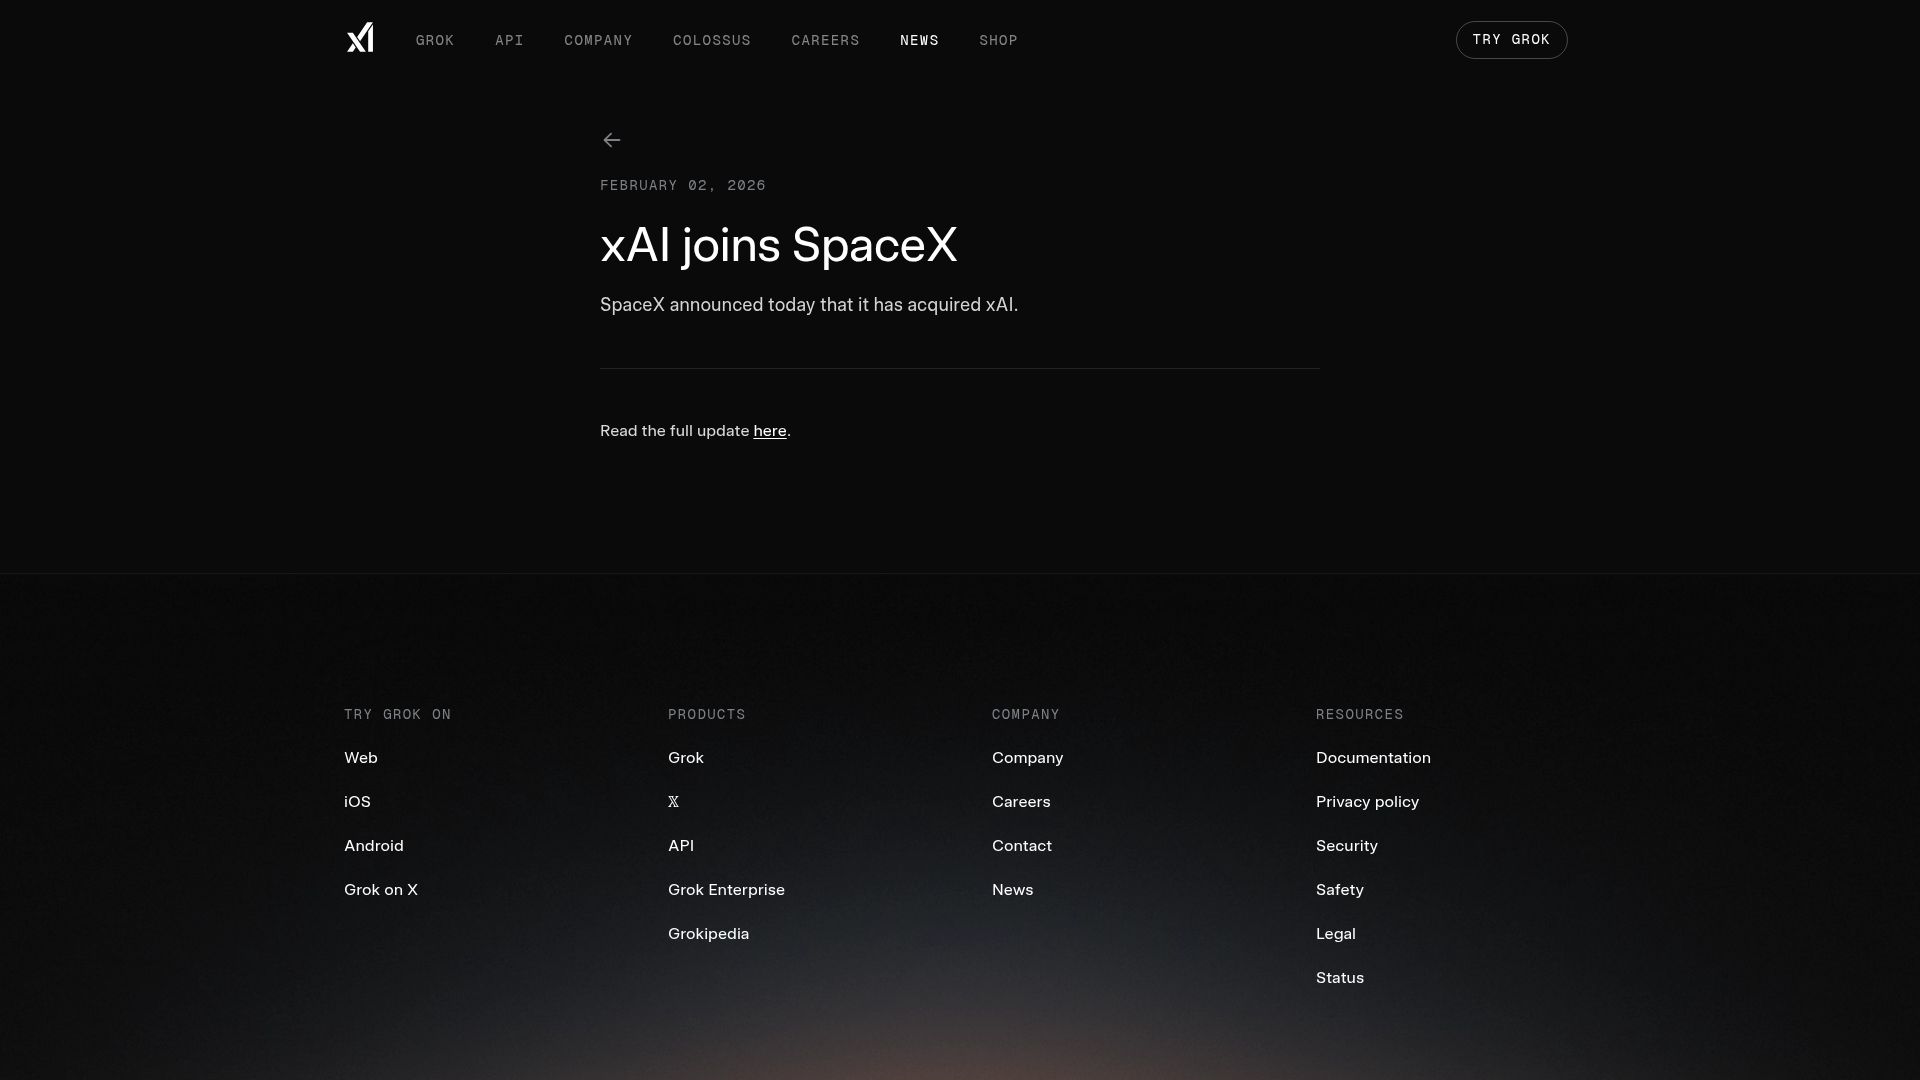Follow the 'here' full update link
The height and width of the screenshot is (1080, 1920).
(x=770, y=431)
